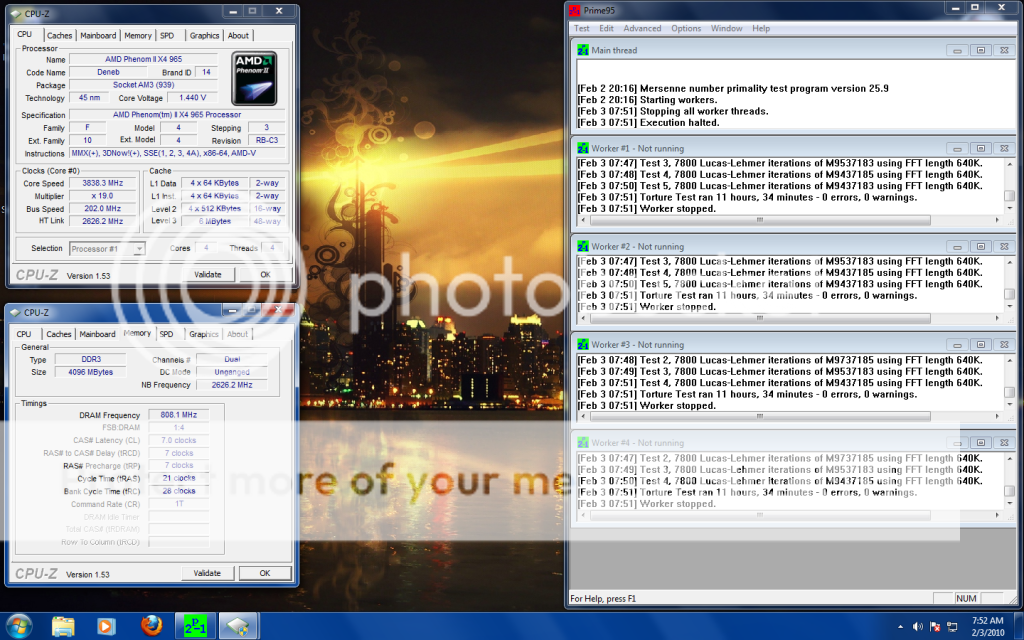Viewport: 1024px width, 640px height.
Task: Click Validate button in top CPU-Z window
Action: [207, 274]
